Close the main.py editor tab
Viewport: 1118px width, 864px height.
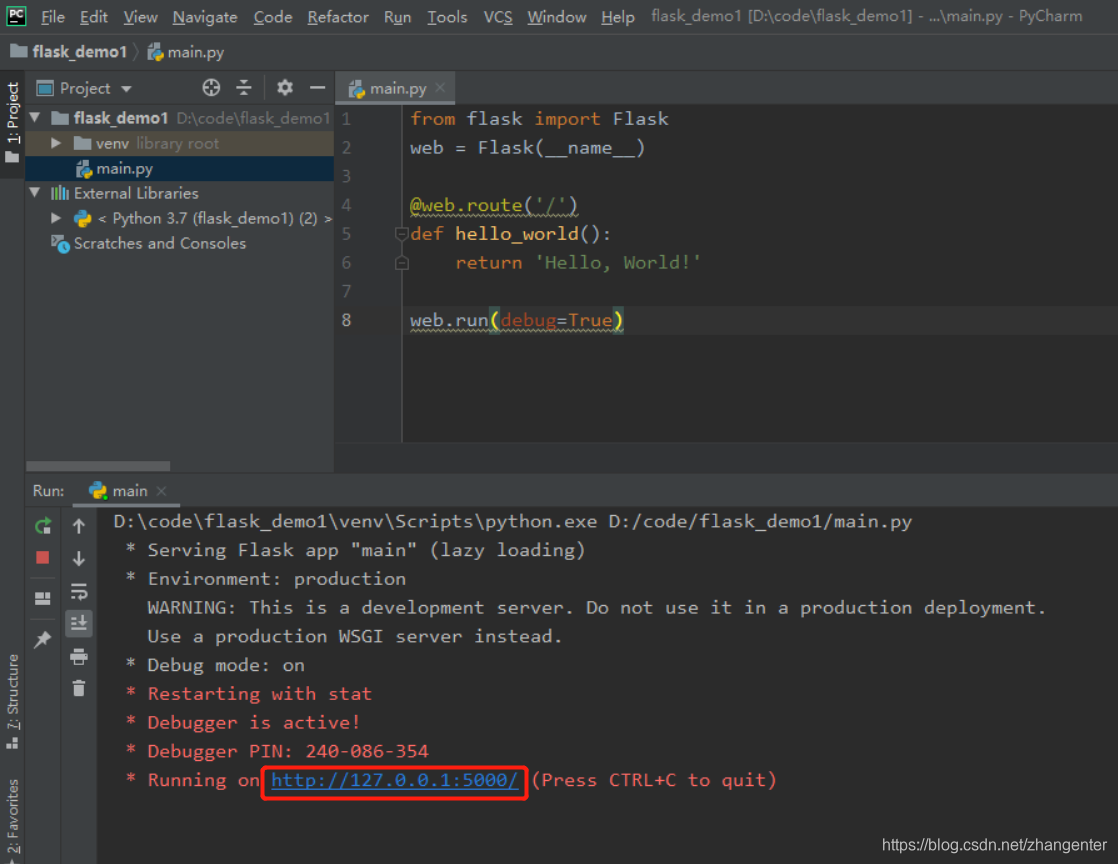tap(441, 88)
